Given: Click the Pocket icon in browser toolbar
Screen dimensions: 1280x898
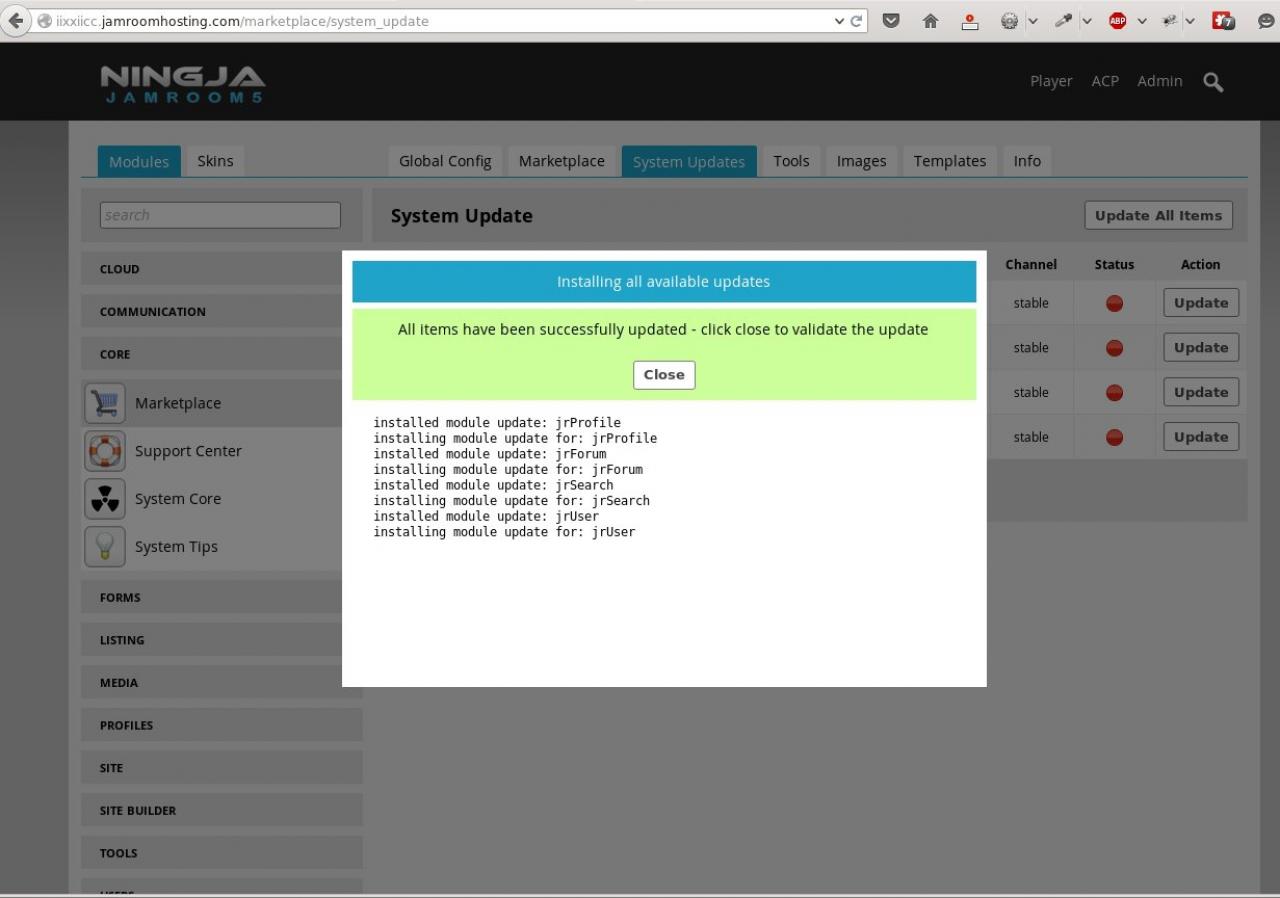Looking at the screenshot, I should (x=890, y=21).
